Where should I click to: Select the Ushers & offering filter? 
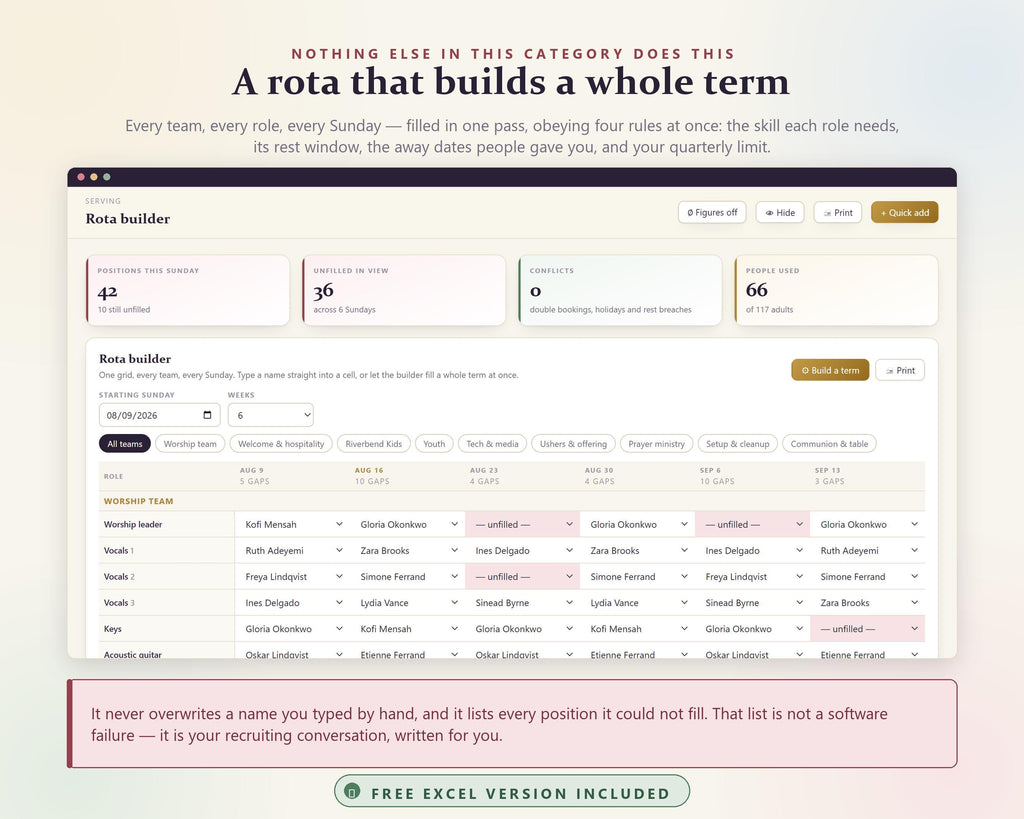point(573,444)
